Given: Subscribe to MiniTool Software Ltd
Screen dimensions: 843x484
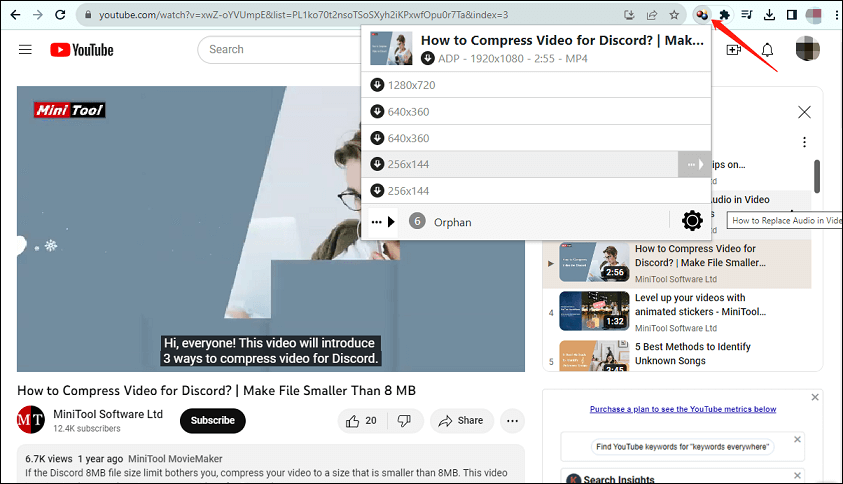Looking at the screenshot, I should coord(213,421).
